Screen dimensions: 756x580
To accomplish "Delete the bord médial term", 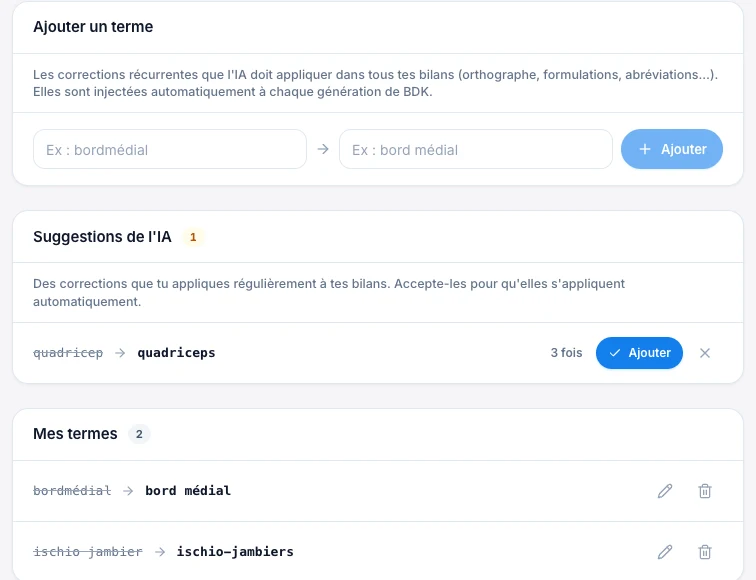I will [705, 491].
